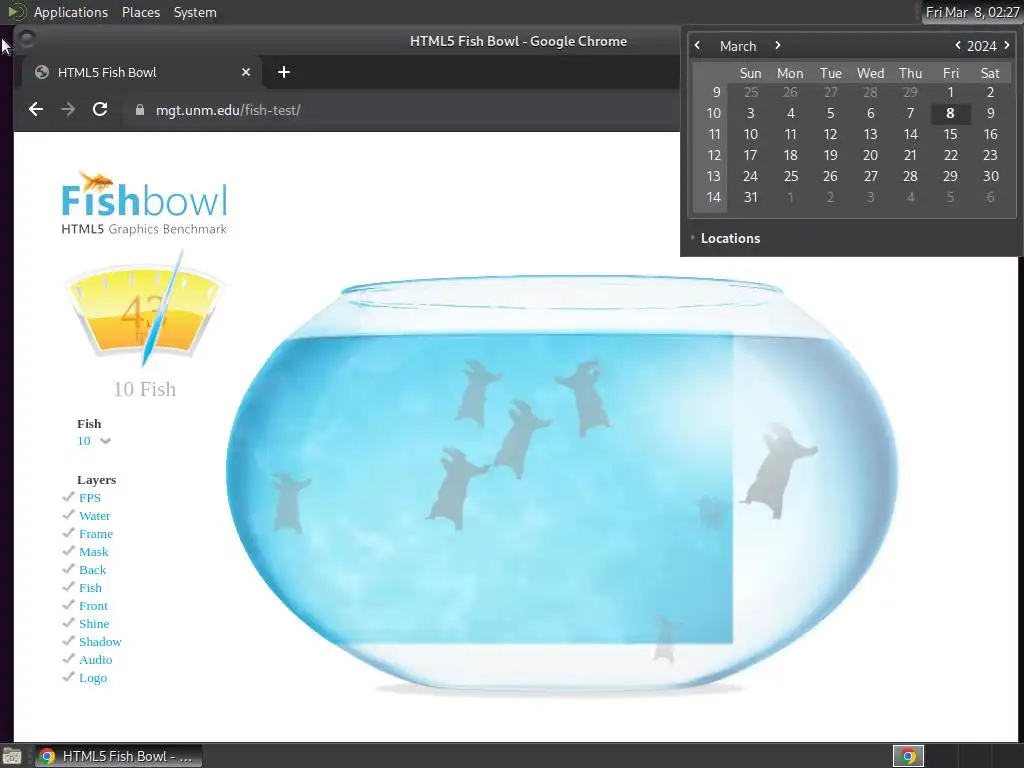Click the browser forward arrow

(68, 110)
